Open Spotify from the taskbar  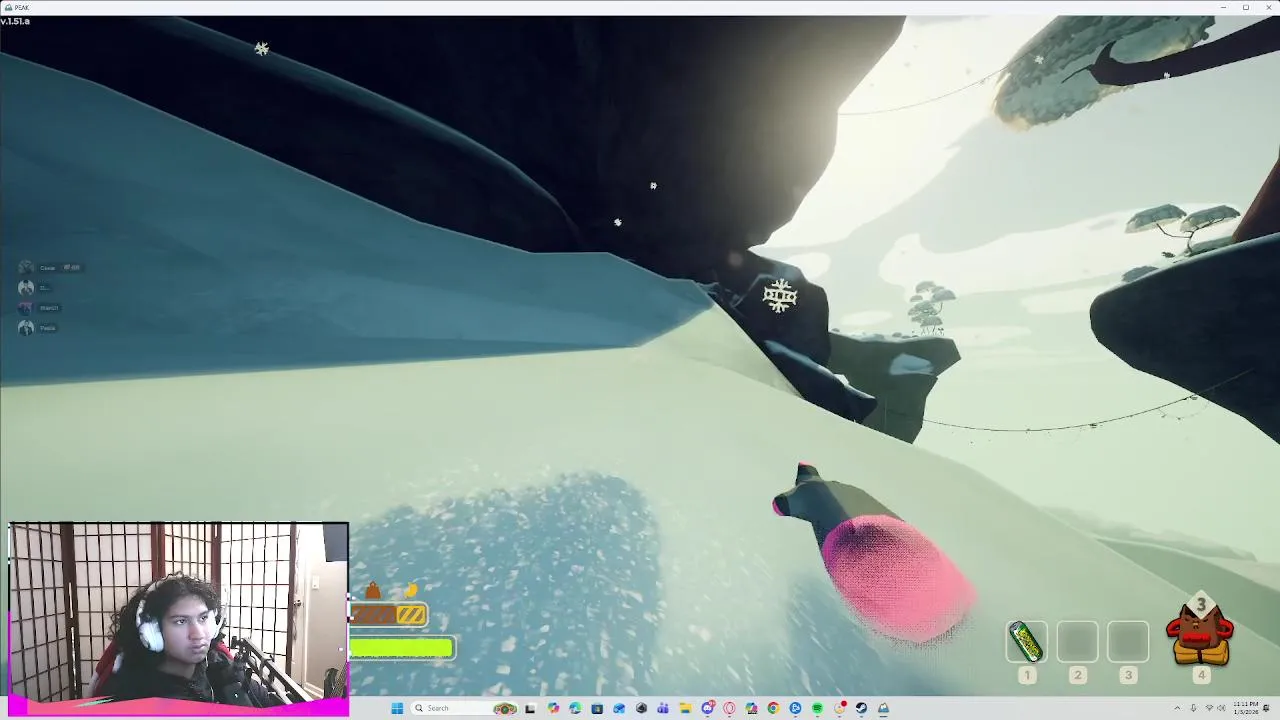817,708
